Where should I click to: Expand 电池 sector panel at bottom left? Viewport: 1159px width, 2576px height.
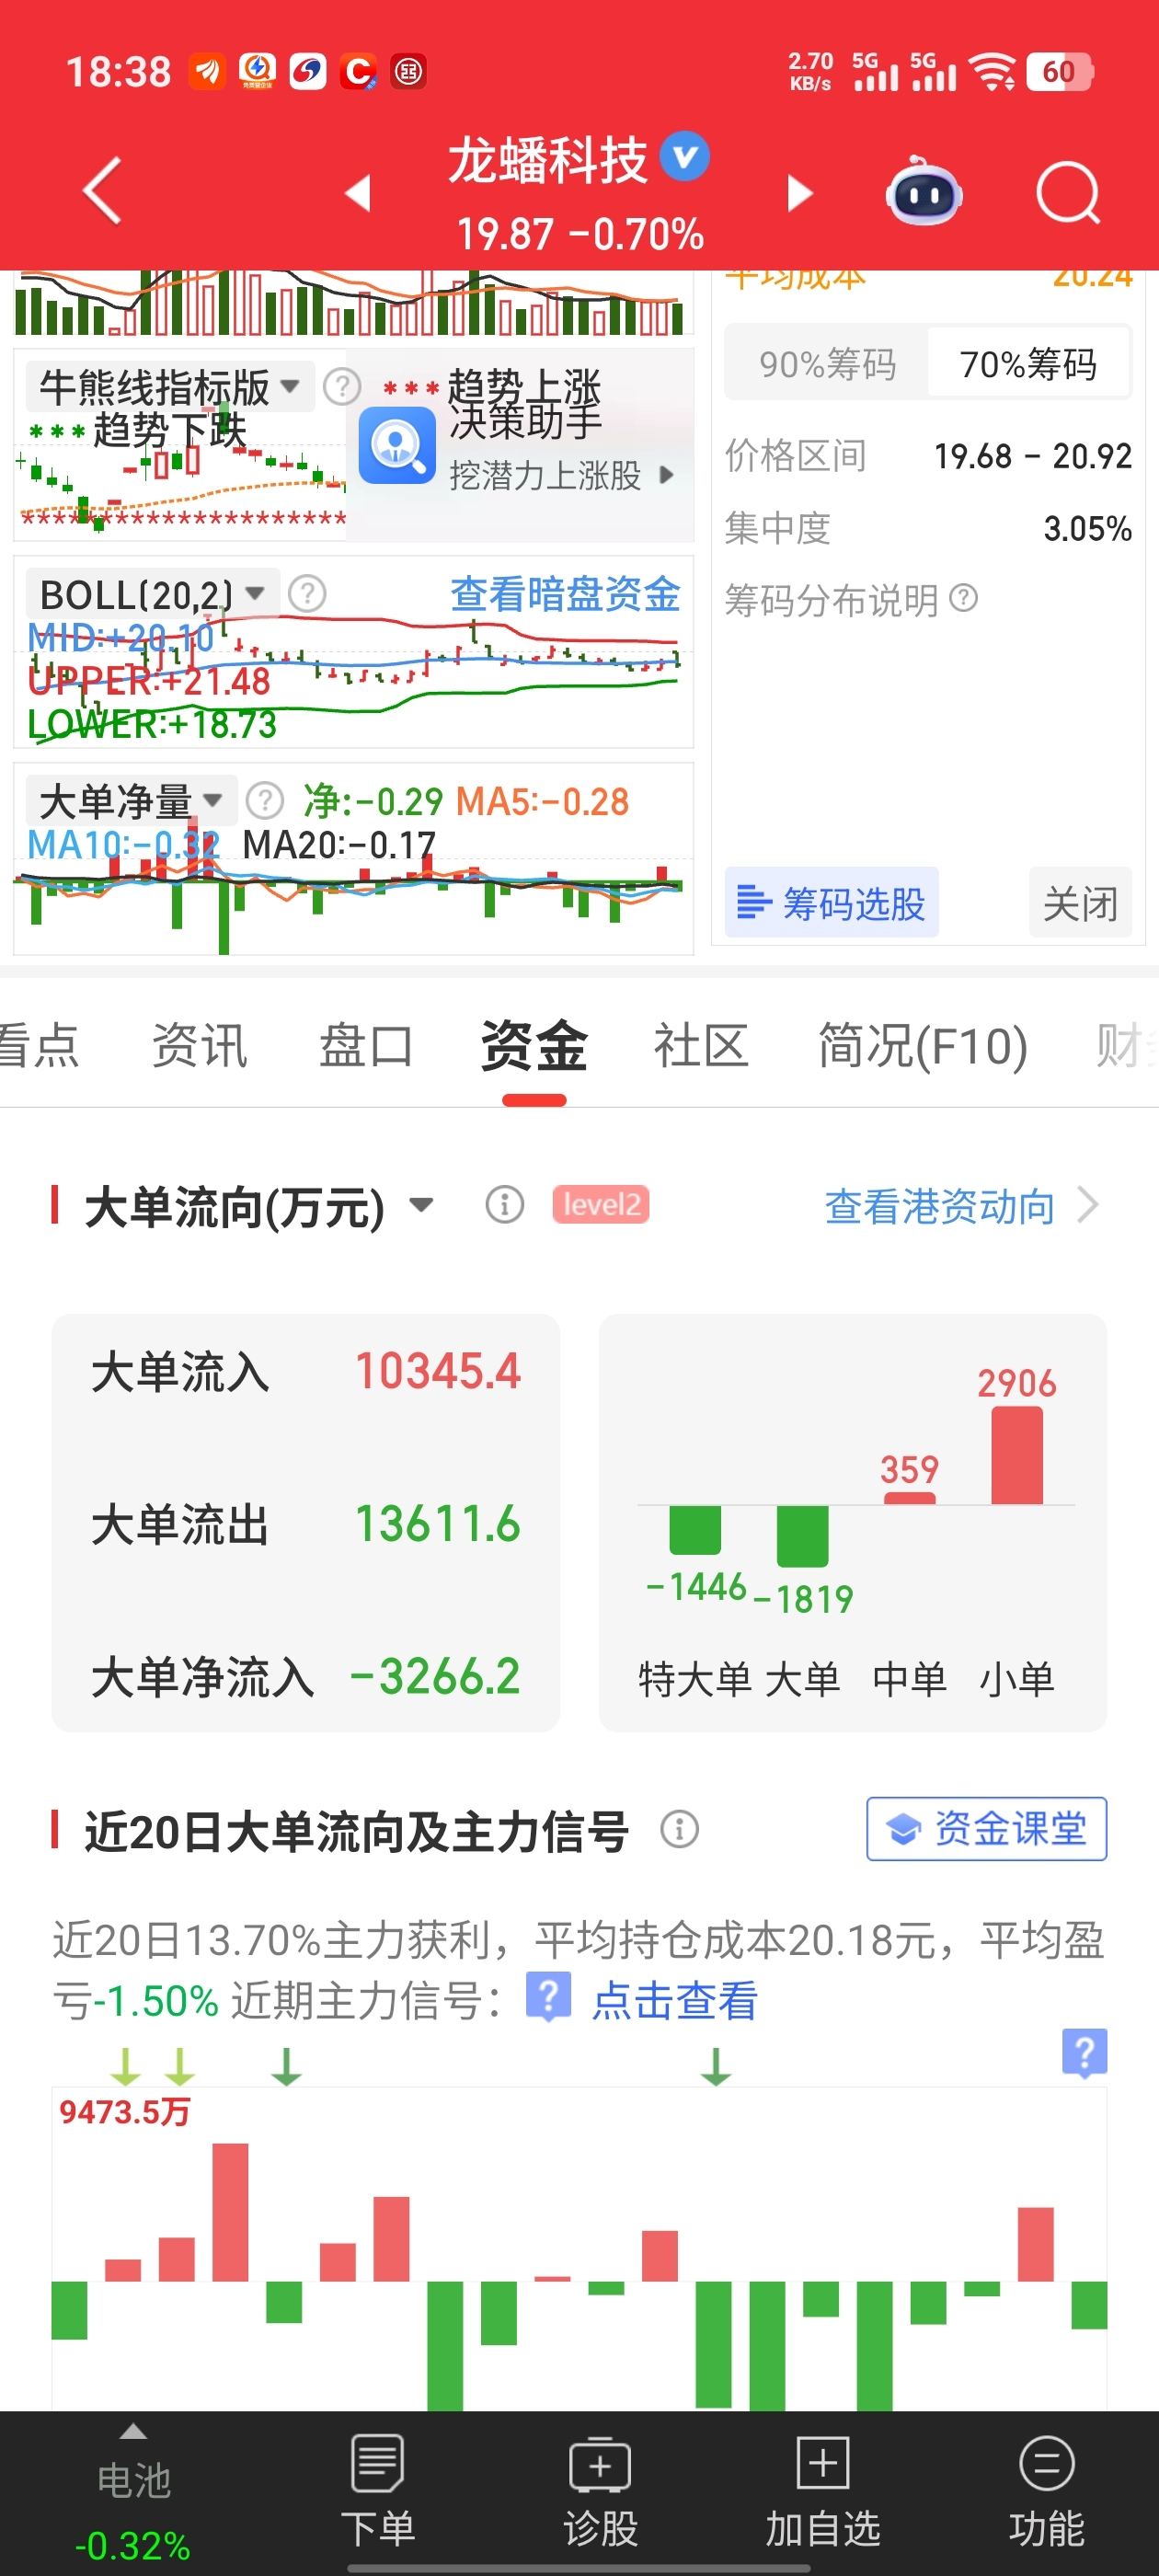pyautogui.click(x=133, y=2492)
